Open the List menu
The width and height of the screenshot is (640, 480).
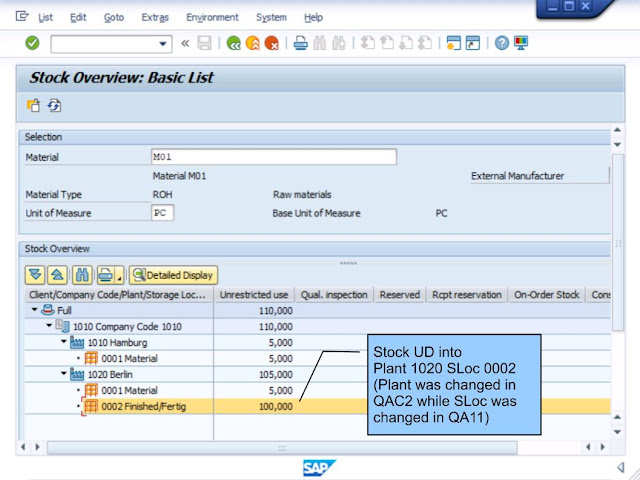(x=45, y=18)
